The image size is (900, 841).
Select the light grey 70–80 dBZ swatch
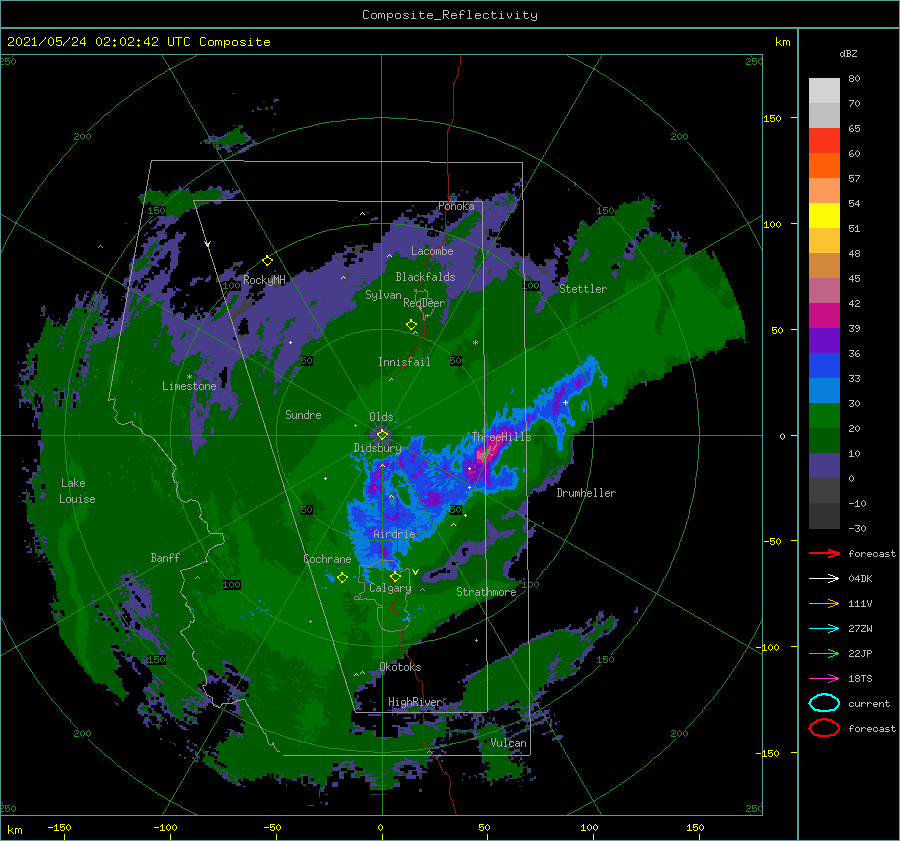(824, 90)
